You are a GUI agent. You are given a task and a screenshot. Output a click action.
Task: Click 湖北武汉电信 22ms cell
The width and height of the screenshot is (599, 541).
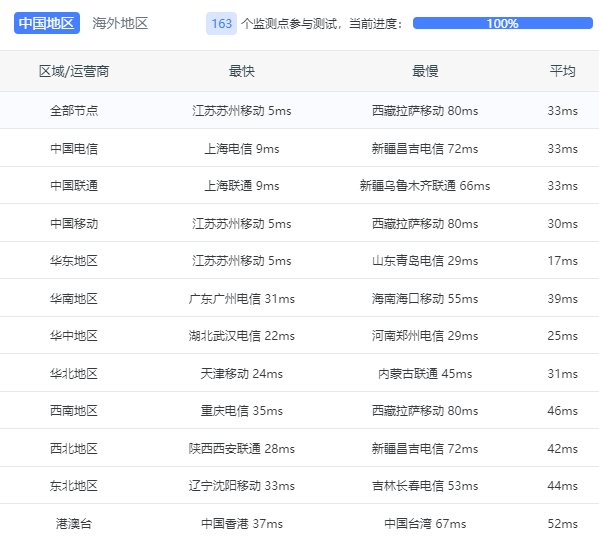click(241, 336)
